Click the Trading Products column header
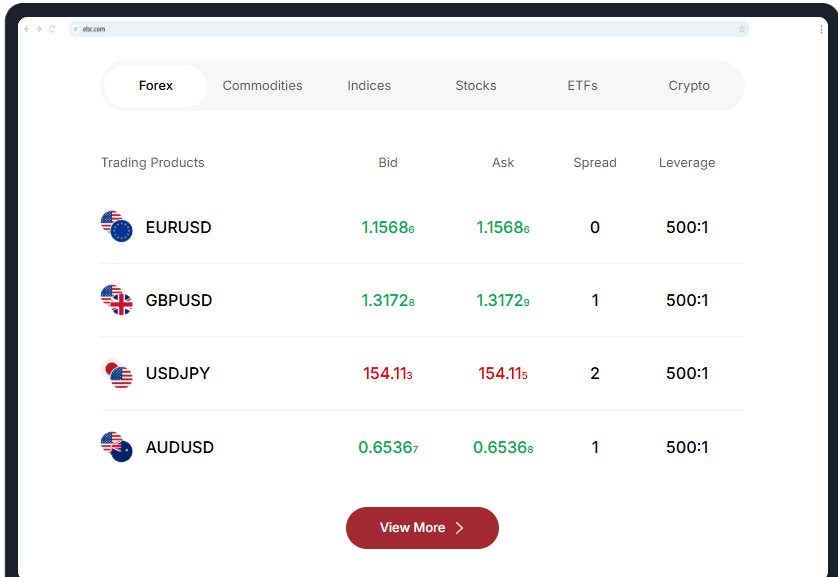 tap(153, 162)
